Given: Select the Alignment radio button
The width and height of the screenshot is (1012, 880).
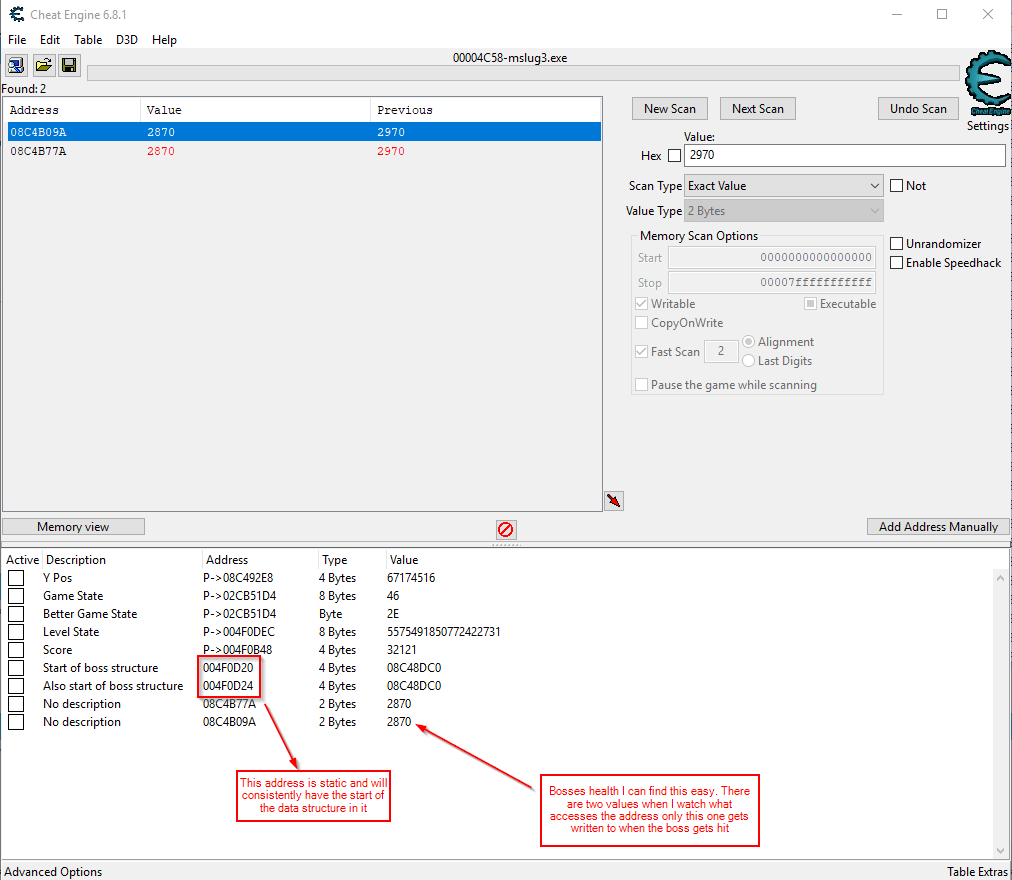Looking at the screenshot, I should 749,341.
